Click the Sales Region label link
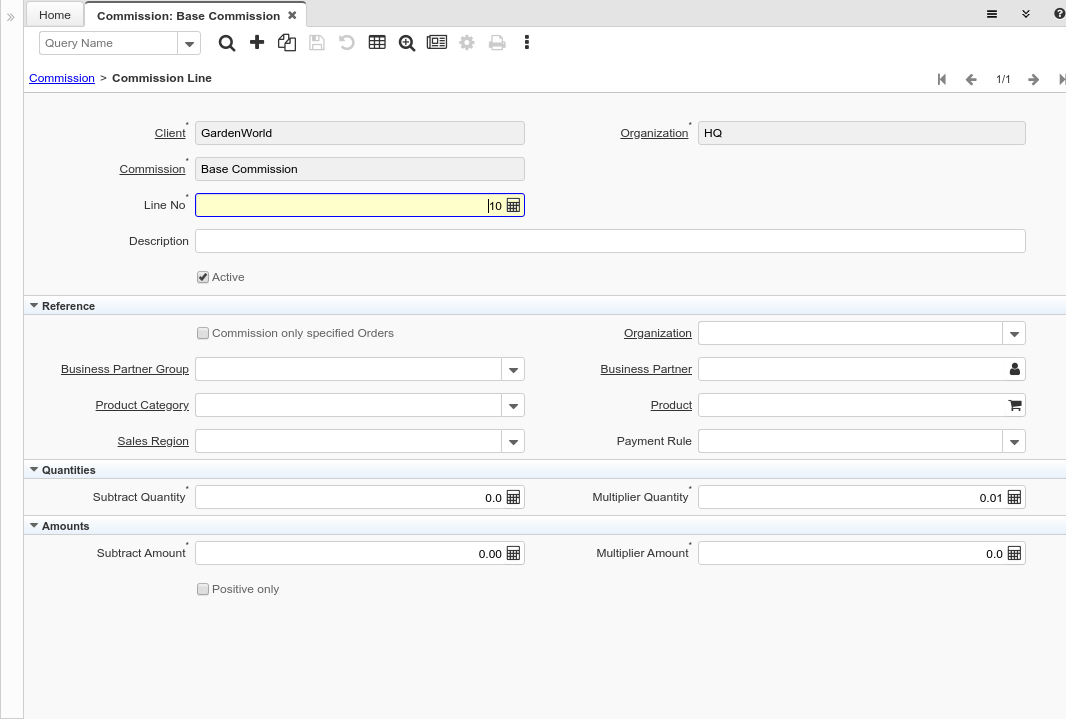 pyautogui.click(x=153, y=441)
